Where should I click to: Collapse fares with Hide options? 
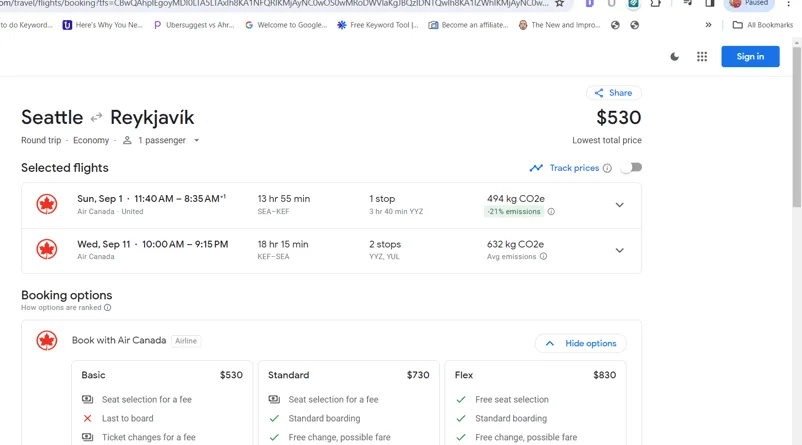point(581,343)
